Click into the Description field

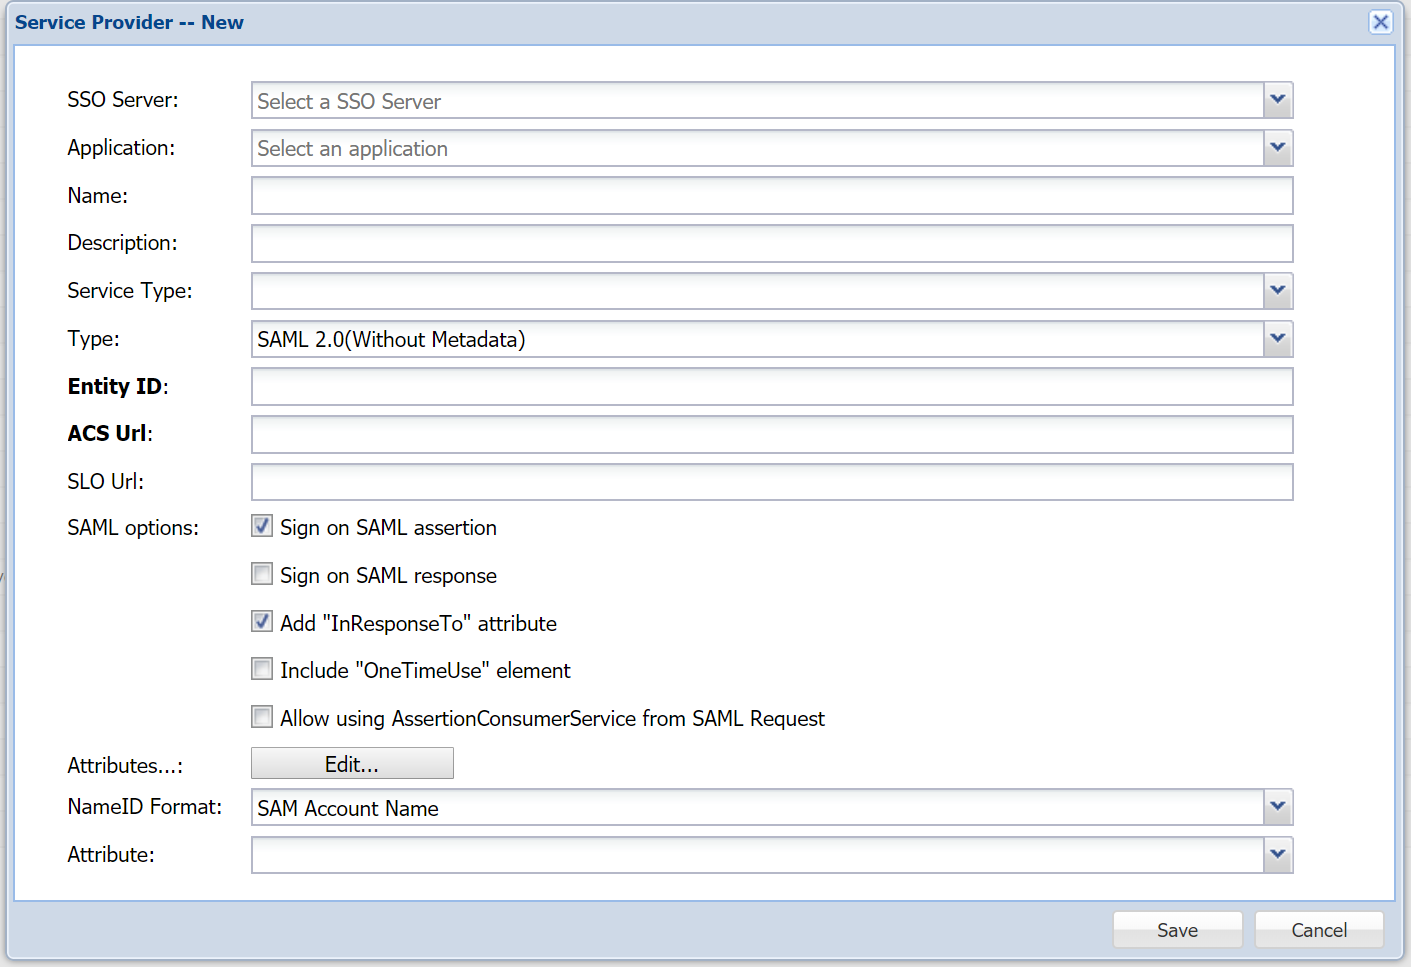(771, 243)
